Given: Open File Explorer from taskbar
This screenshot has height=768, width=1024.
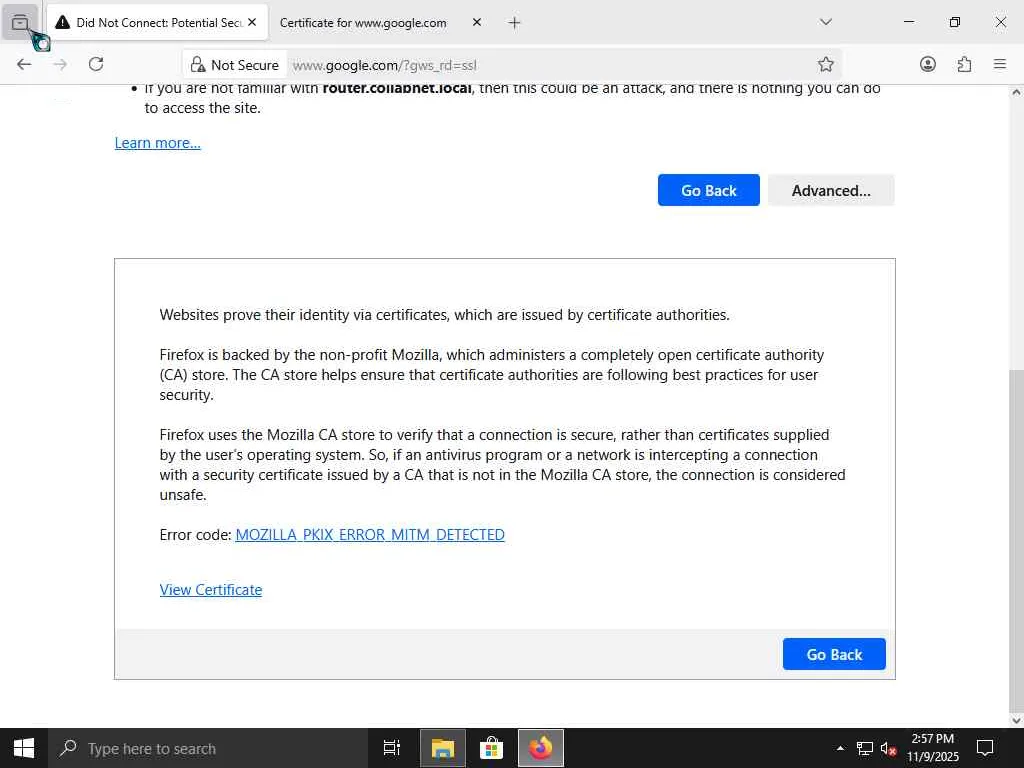Looking at the screenshot, I should [x=442, y=748].
